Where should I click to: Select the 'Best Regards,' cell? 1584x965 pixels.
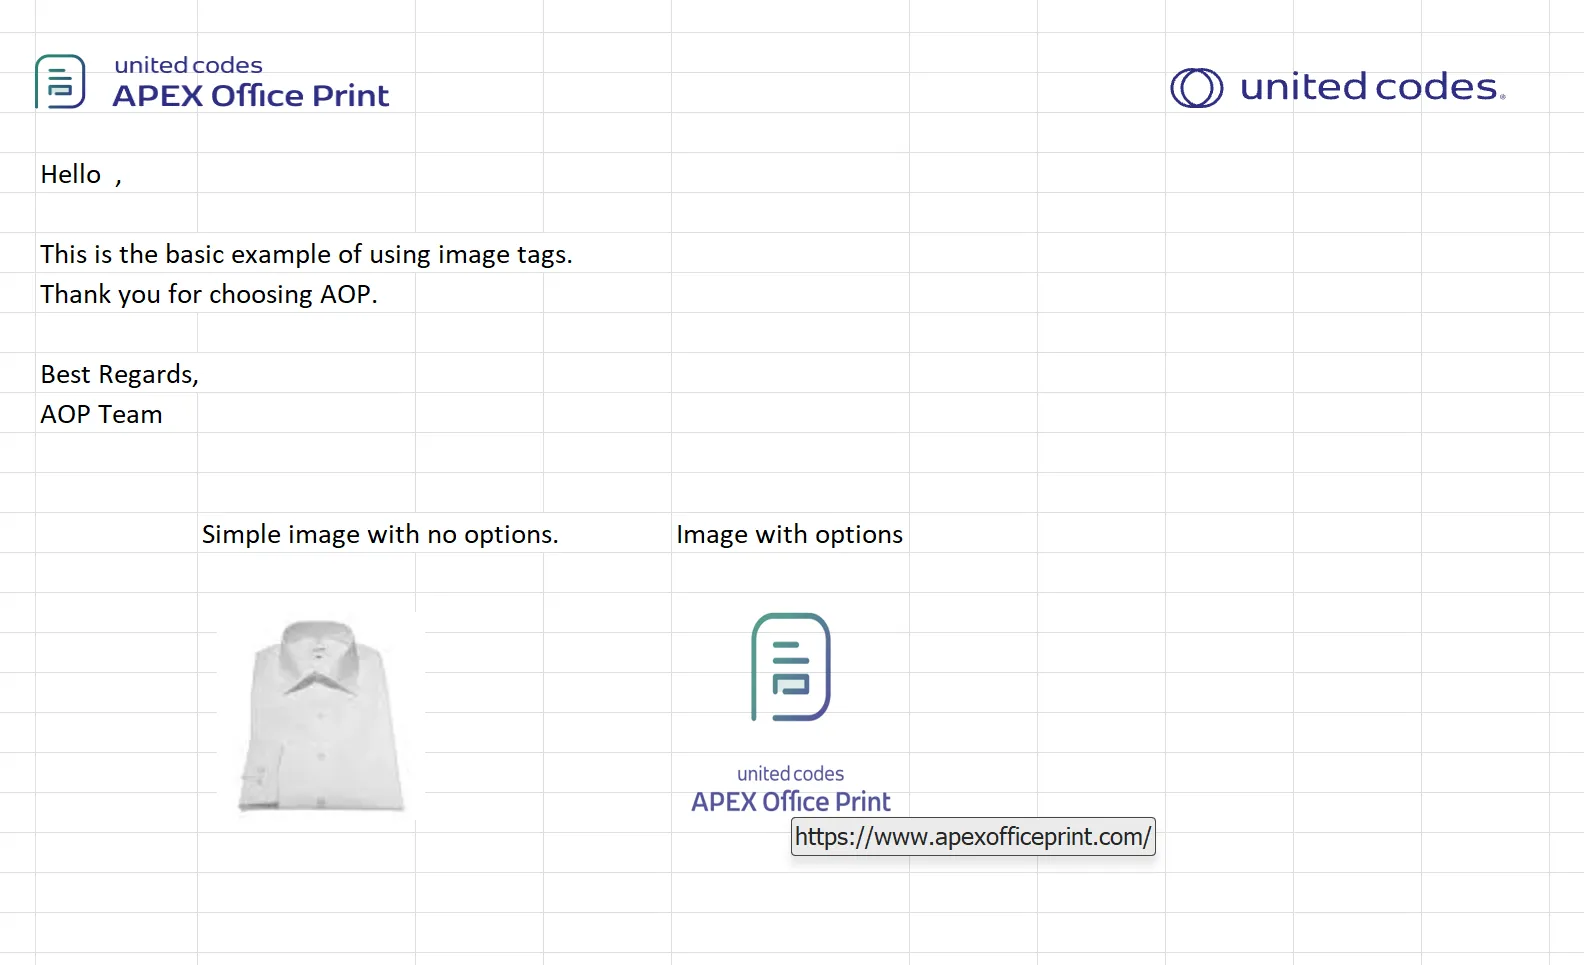click(120, 374)
